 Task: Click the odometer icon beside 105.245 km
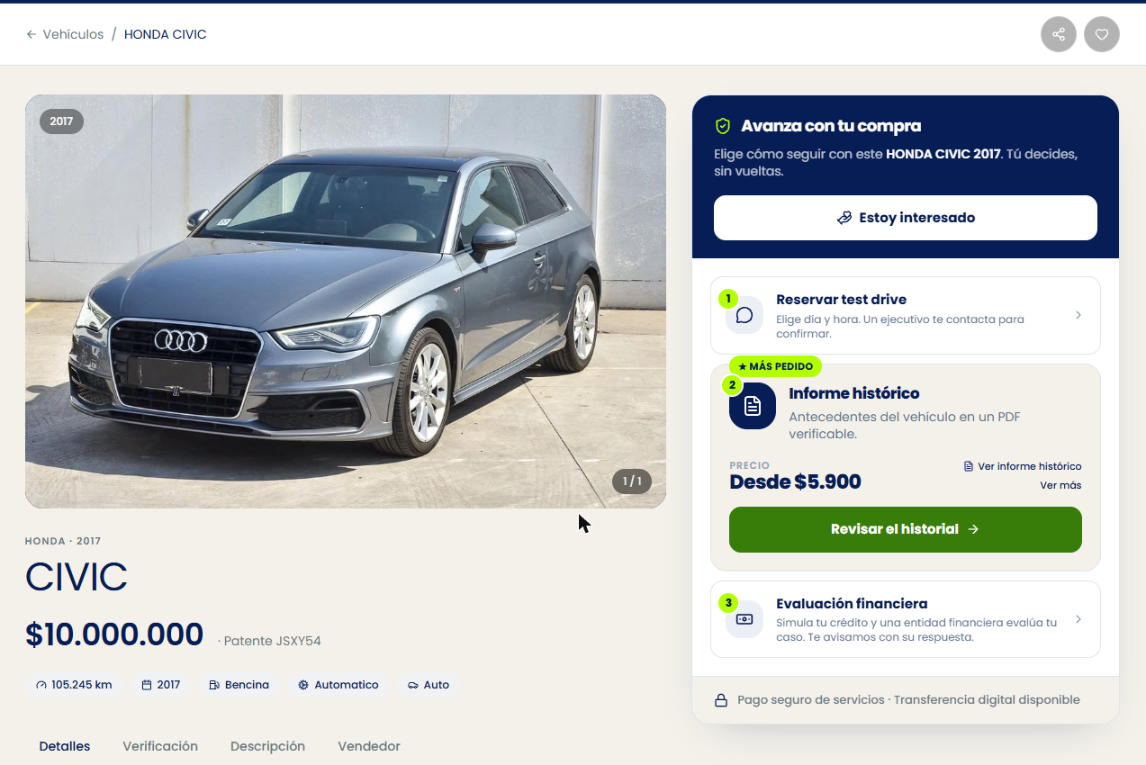[41, 685]
